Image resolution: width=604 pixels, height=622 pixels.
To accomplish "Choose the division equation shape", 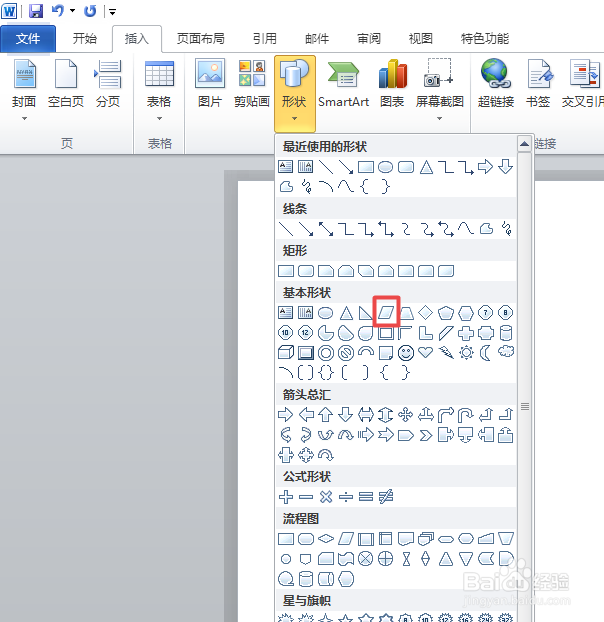I will [x=346, y=497].
